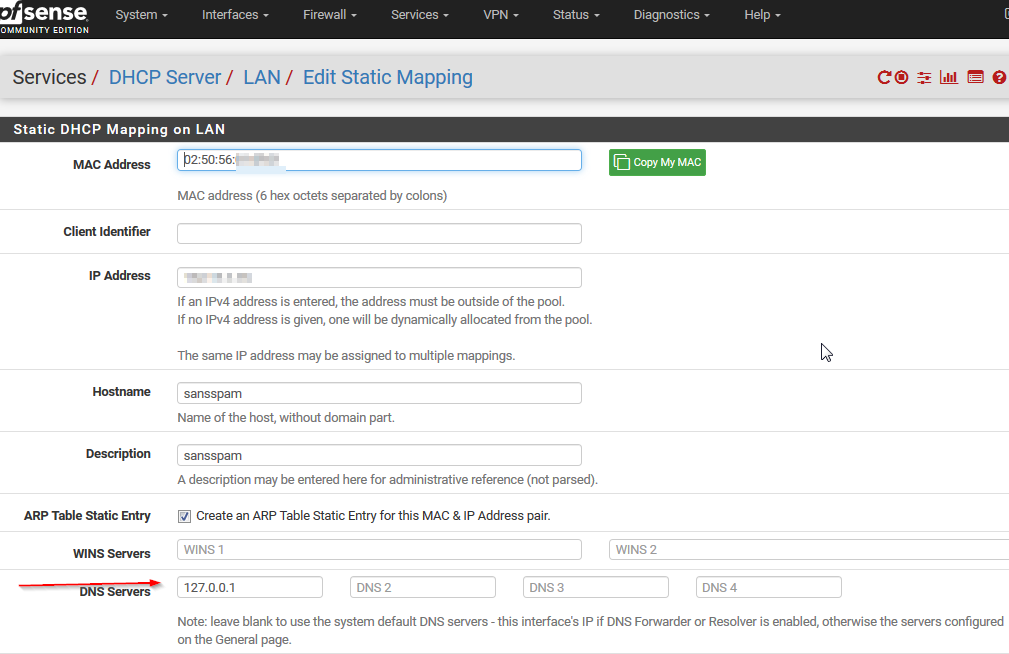Image resolution: width=1009 pixels, height=654 pixels.
Task: Open the Diagnostics dropdown menu
Action: (x=671, y=15)
